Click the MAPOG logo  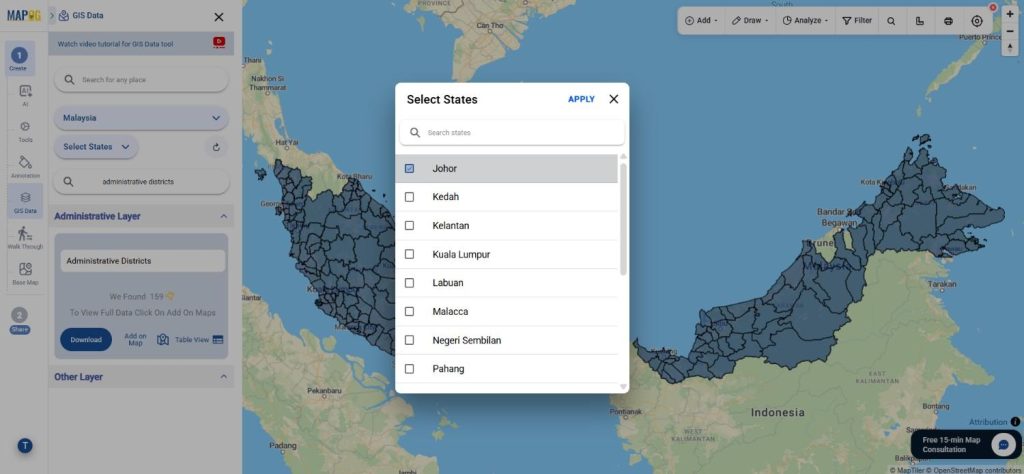(x=24, y=16)
